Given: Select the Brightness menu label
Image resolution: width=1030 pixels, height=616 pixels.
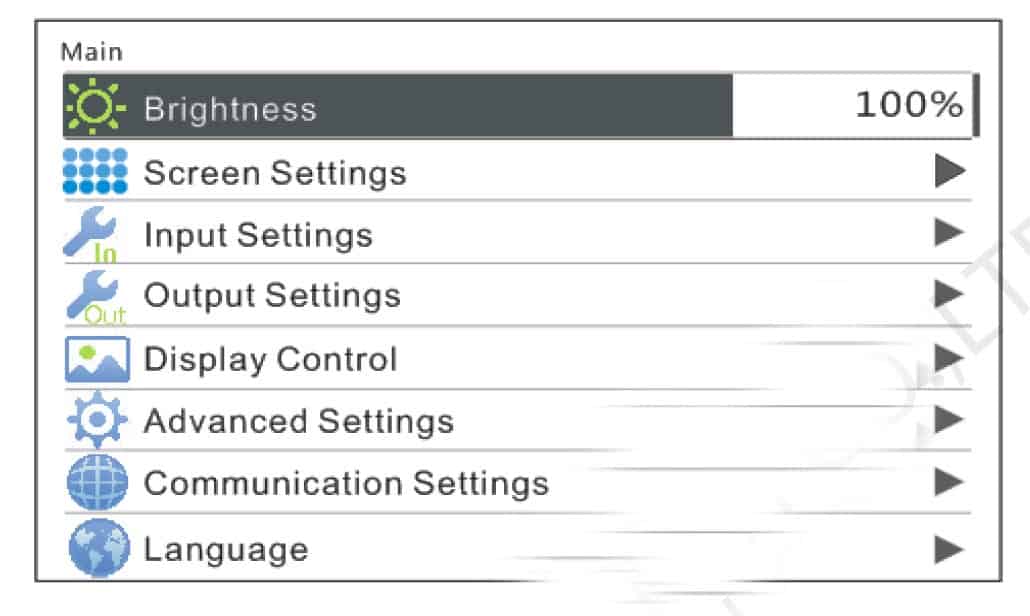Looking at the screenshot, I should 230,108.
